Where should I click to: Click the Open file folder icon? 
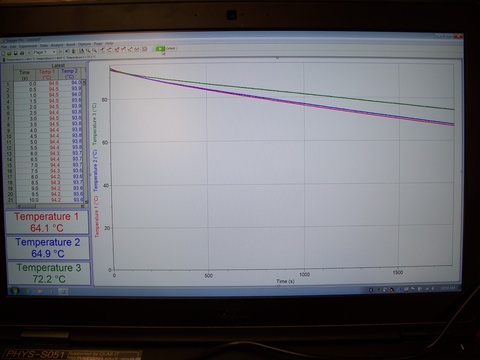(x=9, y=53)
